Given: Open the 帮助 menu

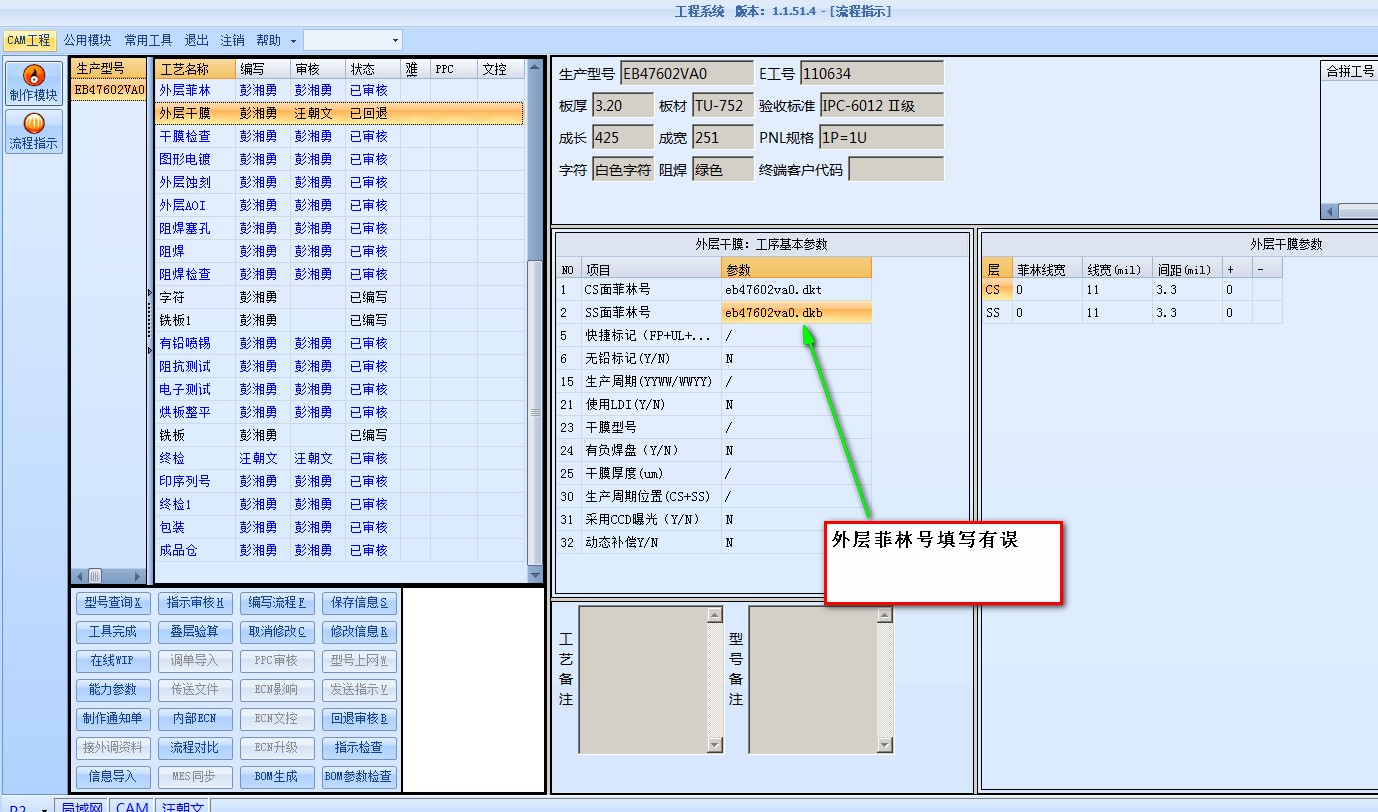Looking at the screenshot, I should 268,40.
